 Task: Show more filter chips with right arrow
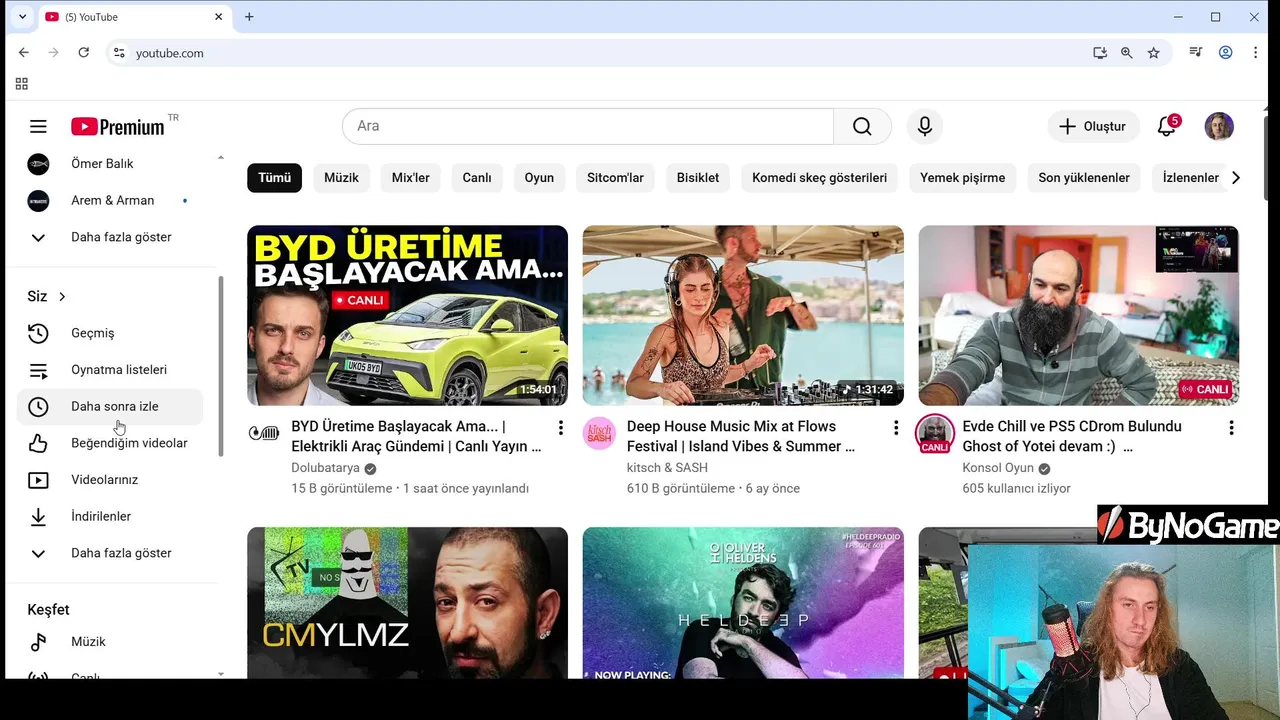(1236, 178)
